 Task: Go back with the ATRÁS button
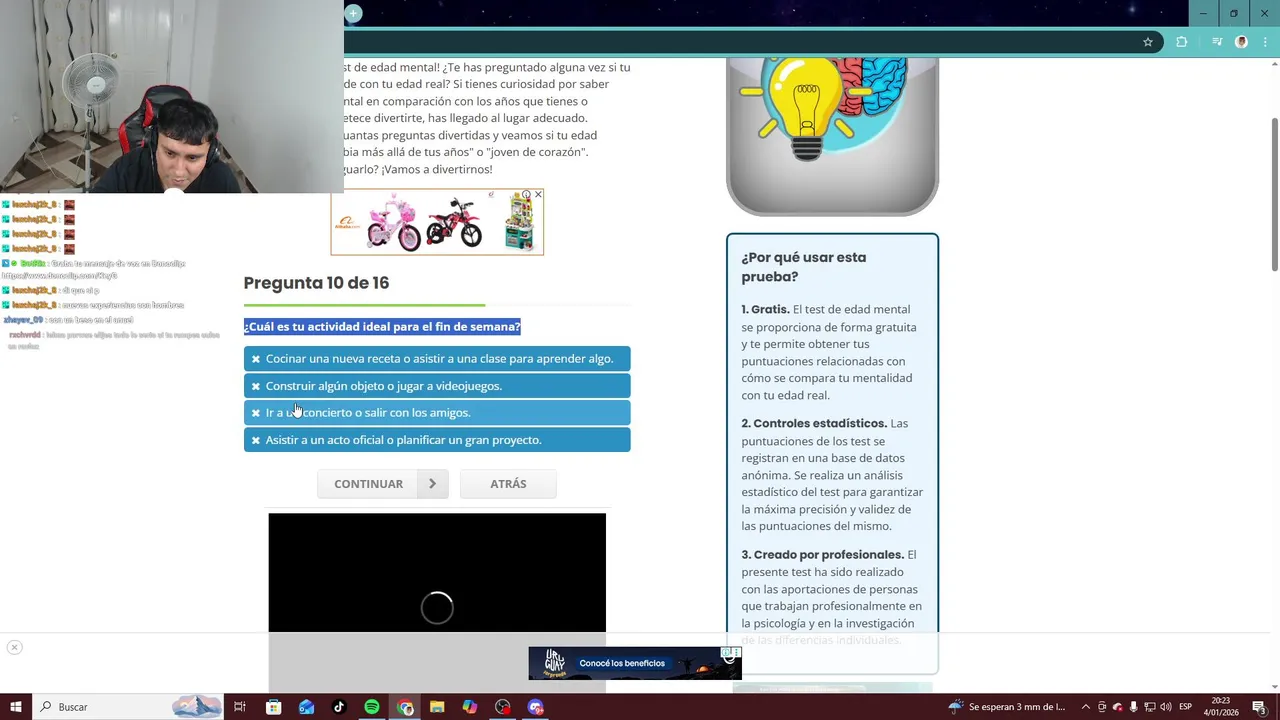tap(508, 484)
